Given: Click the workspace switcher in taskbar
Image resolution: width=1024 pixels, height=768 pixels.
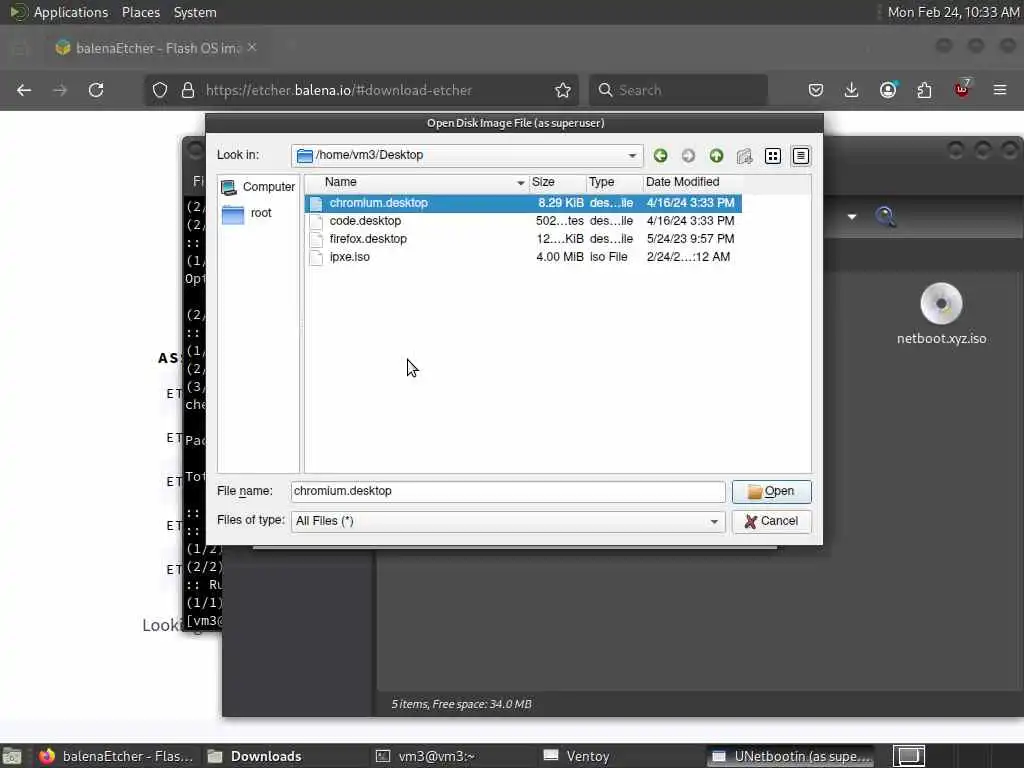Looking at the screenshot, I should tap(908, 756).
